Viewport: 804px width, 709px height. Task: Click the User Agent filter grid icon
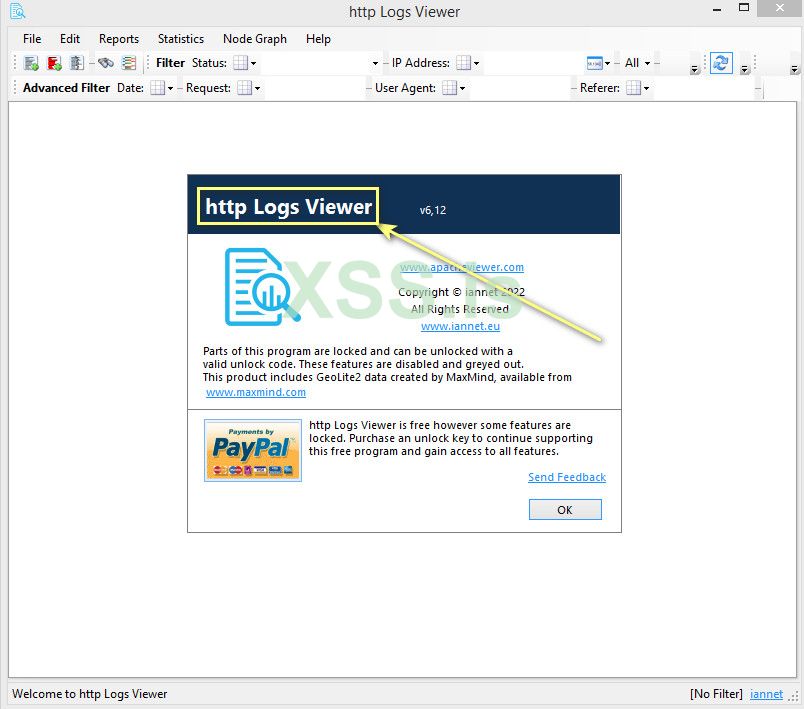pyautogui.click(x=450, y=88)
